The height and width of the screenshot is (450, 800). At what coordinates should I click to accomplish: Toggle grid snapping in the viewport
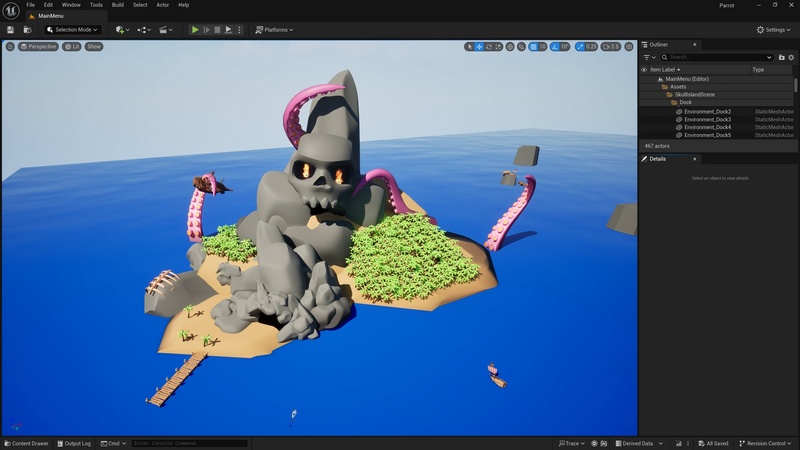coord(532,47)
